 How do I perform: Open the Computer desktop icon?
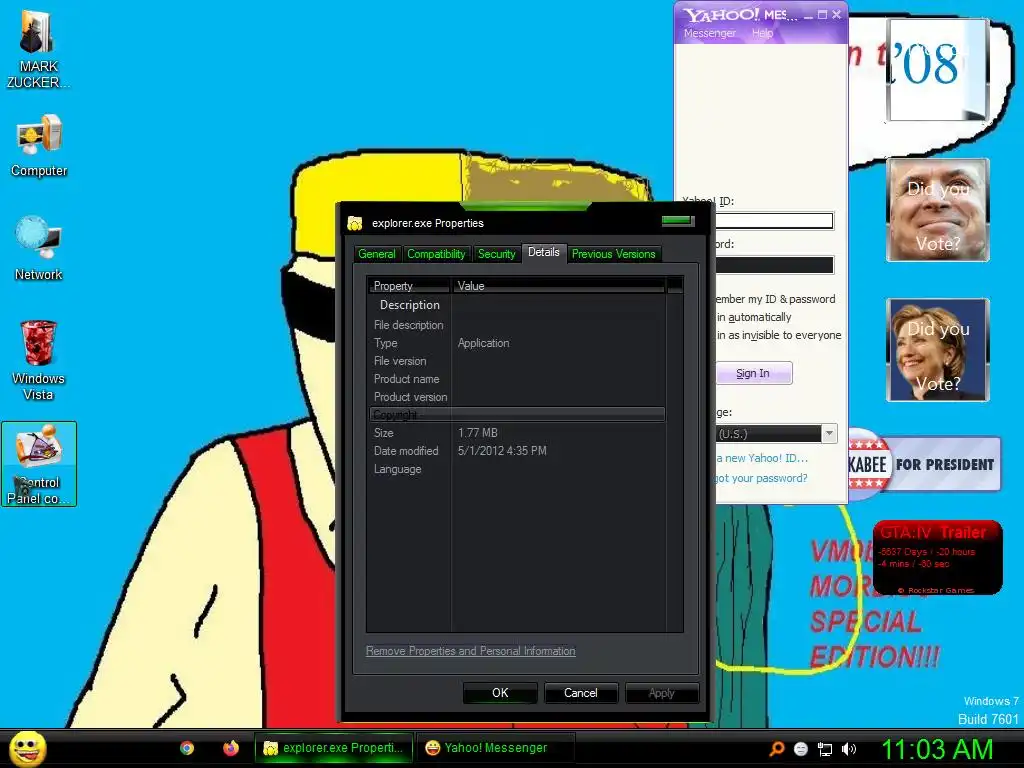(x=39, y=145)
